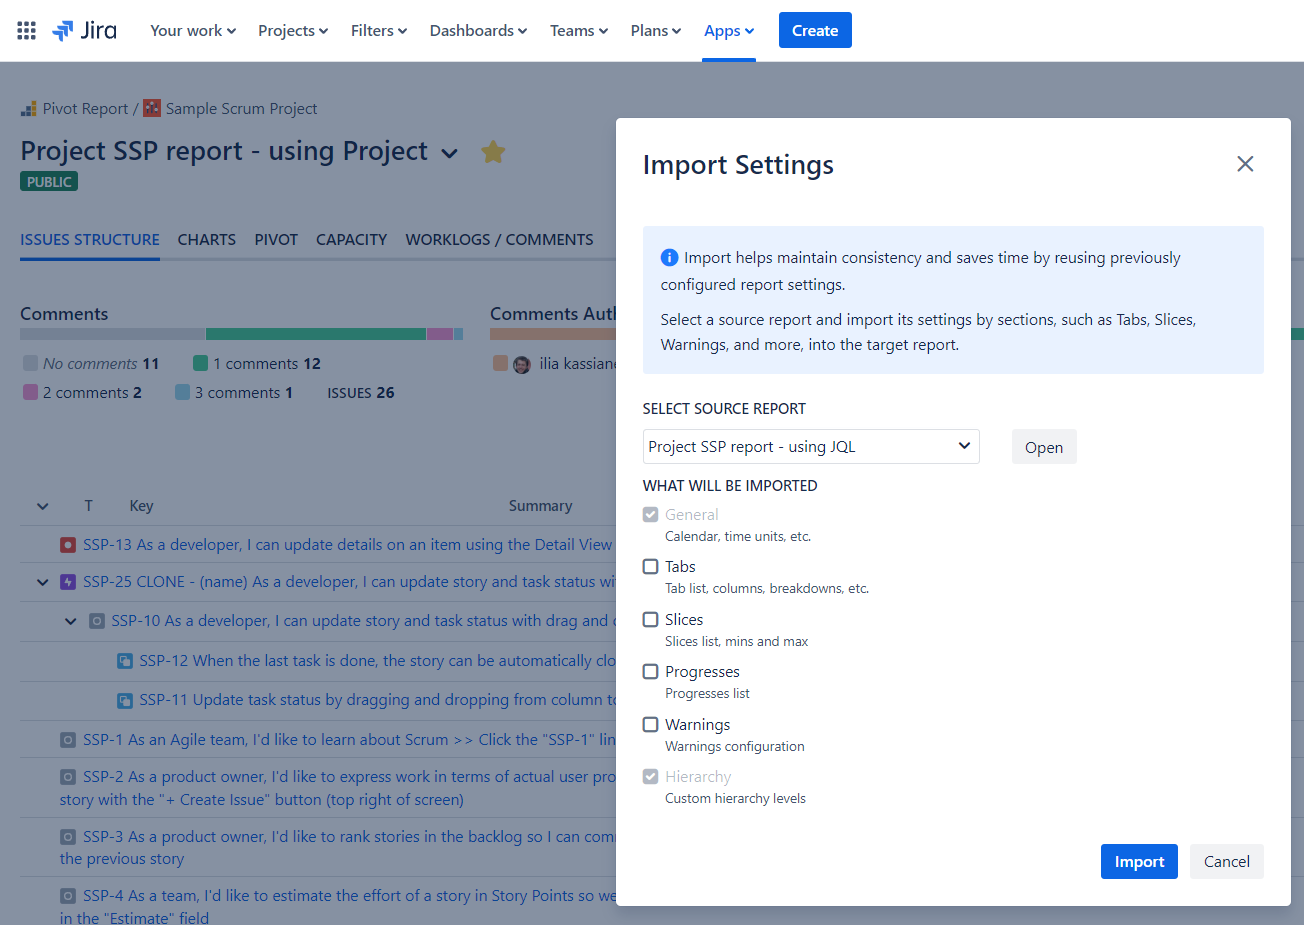The height and width of the screenshot is (925, 1304).
Task: Click the orange Comments Authors swatch
Action: tap(500, 364)
